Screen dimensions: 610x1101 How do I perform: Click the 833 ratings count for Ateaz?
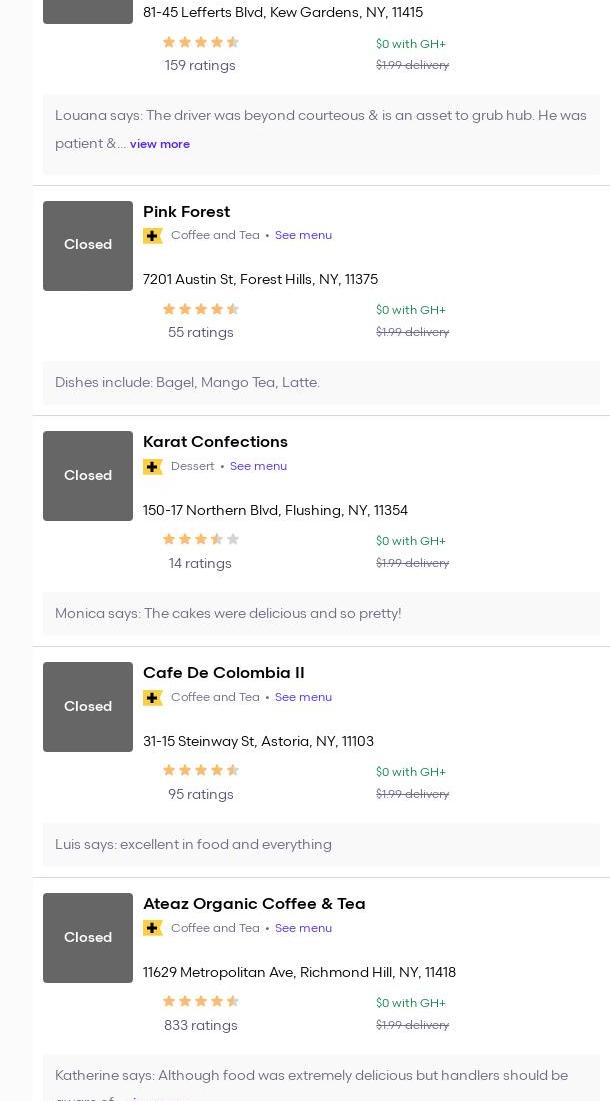coord(200,1026)
